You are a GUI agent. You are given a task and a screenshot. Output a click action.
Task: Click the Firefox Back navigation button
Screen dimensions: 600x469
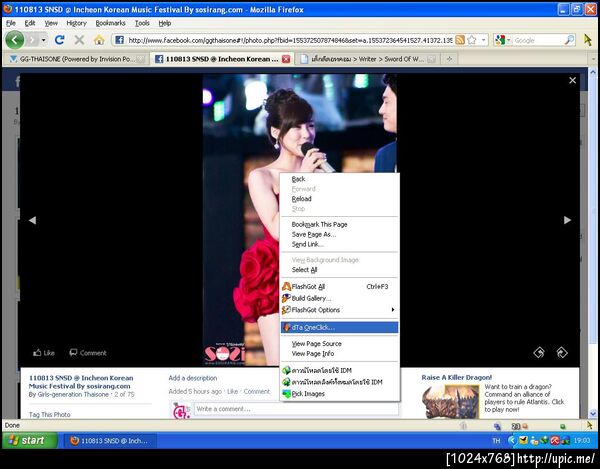coord(15,40)
